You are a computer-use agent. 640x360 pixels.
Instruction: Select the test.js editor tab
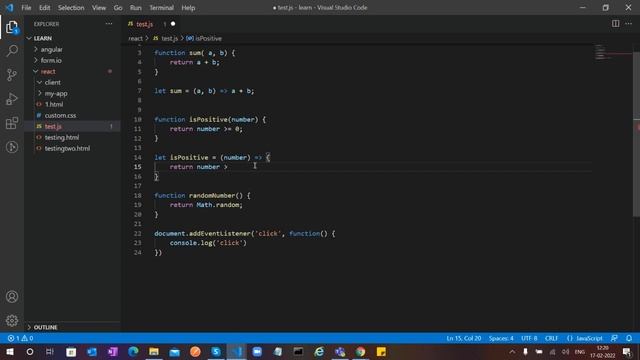tap(152, 24)
